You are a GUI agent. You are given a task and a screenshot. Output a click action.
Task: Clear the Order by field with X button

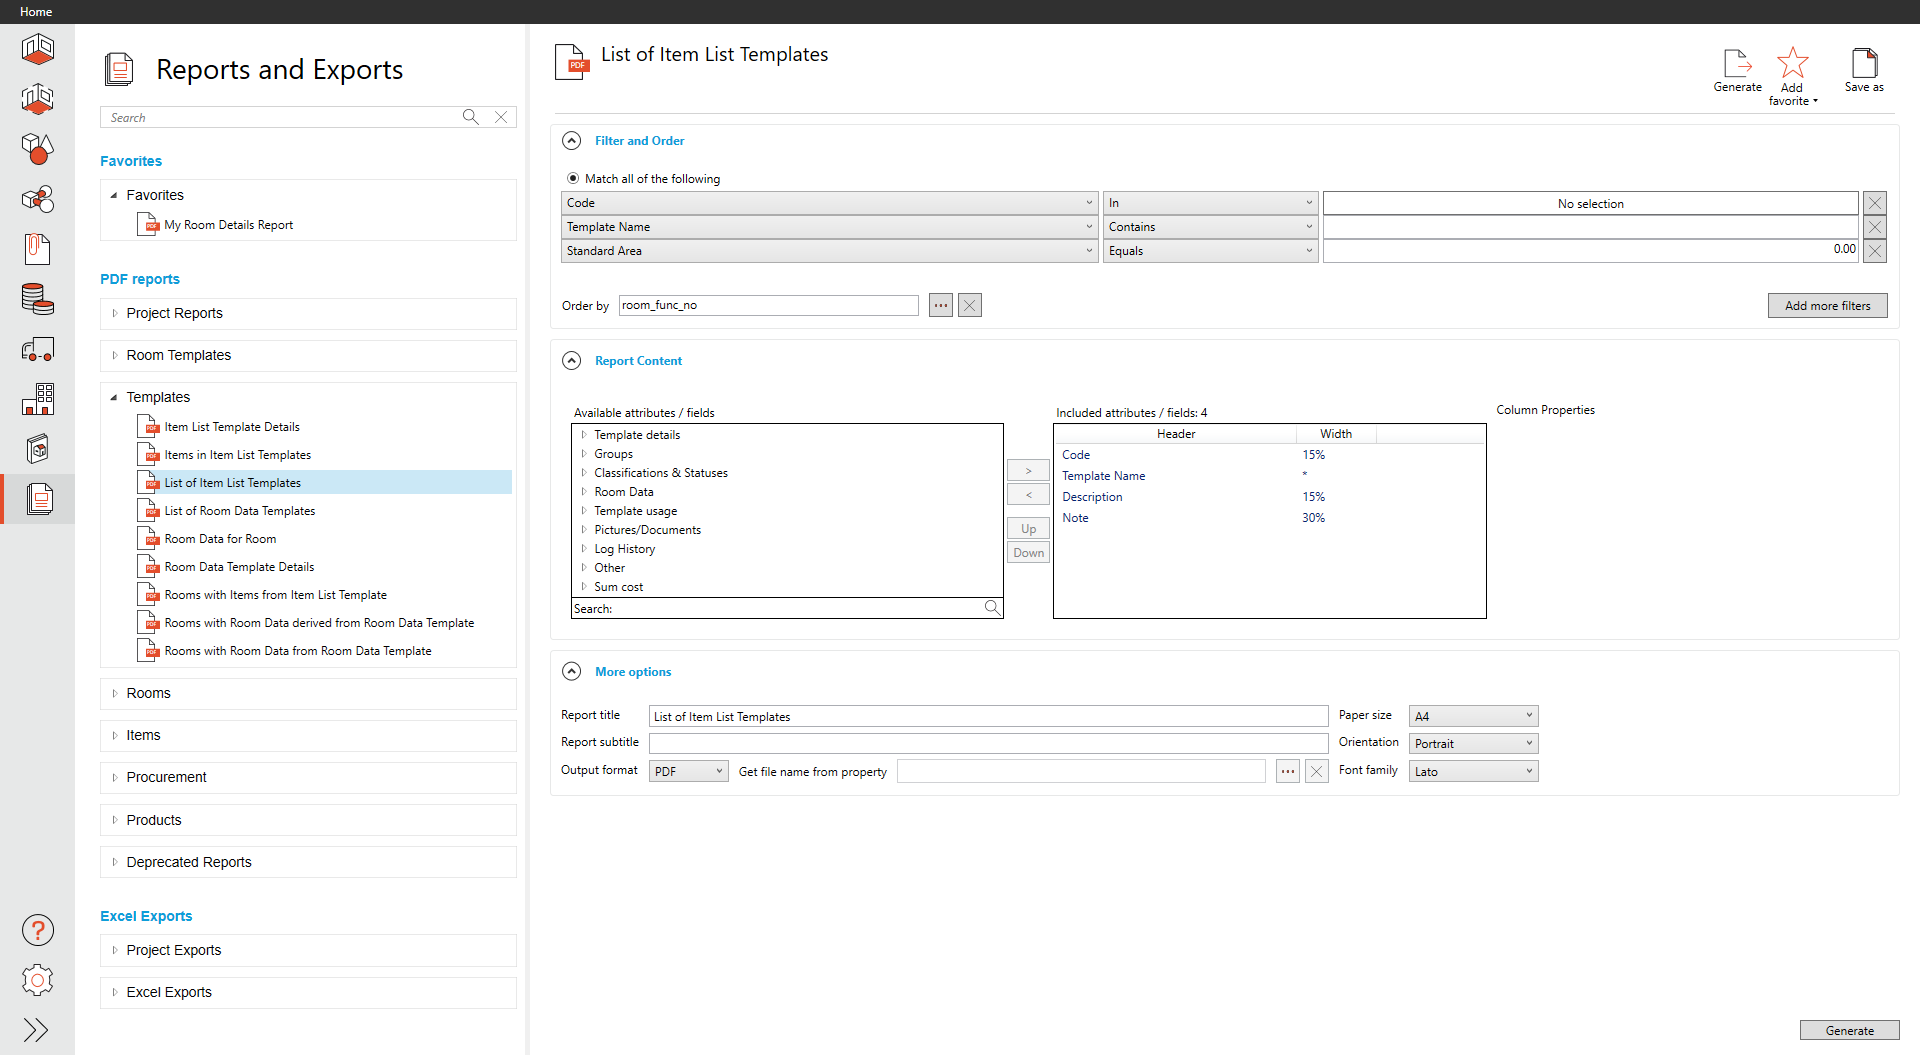coord(969,305)
